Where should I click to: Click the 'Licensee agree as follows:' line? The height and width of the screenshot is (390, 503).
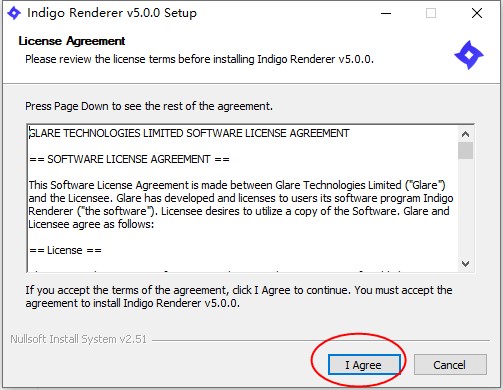pos(91,224)
